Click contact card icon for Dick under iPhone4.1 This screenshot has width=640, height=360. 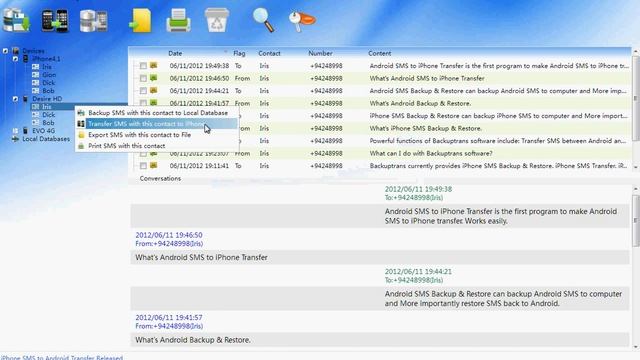[36, 83]
